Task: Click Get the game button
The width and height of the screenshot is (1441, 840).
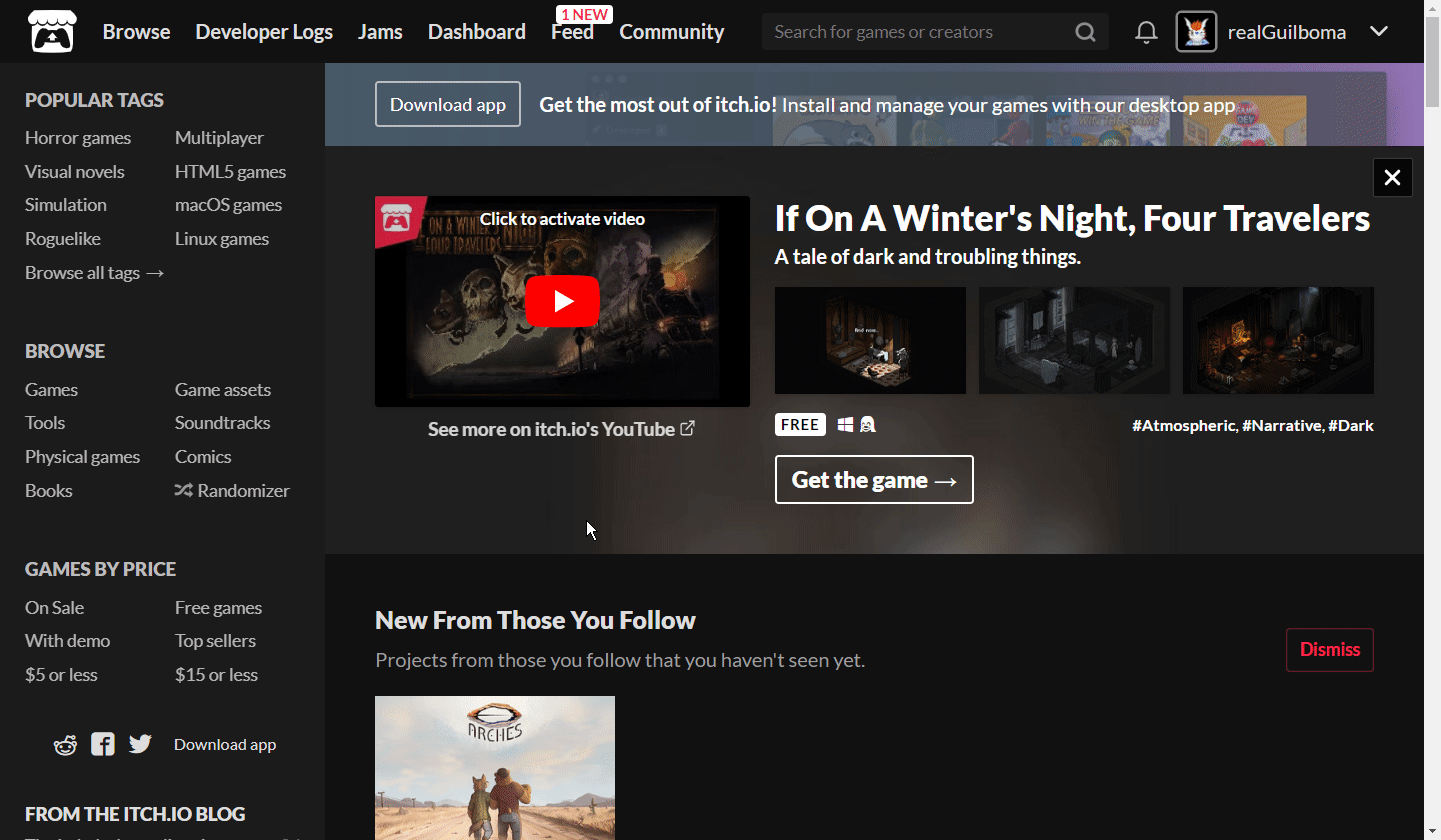Action: tap(874, 480)
